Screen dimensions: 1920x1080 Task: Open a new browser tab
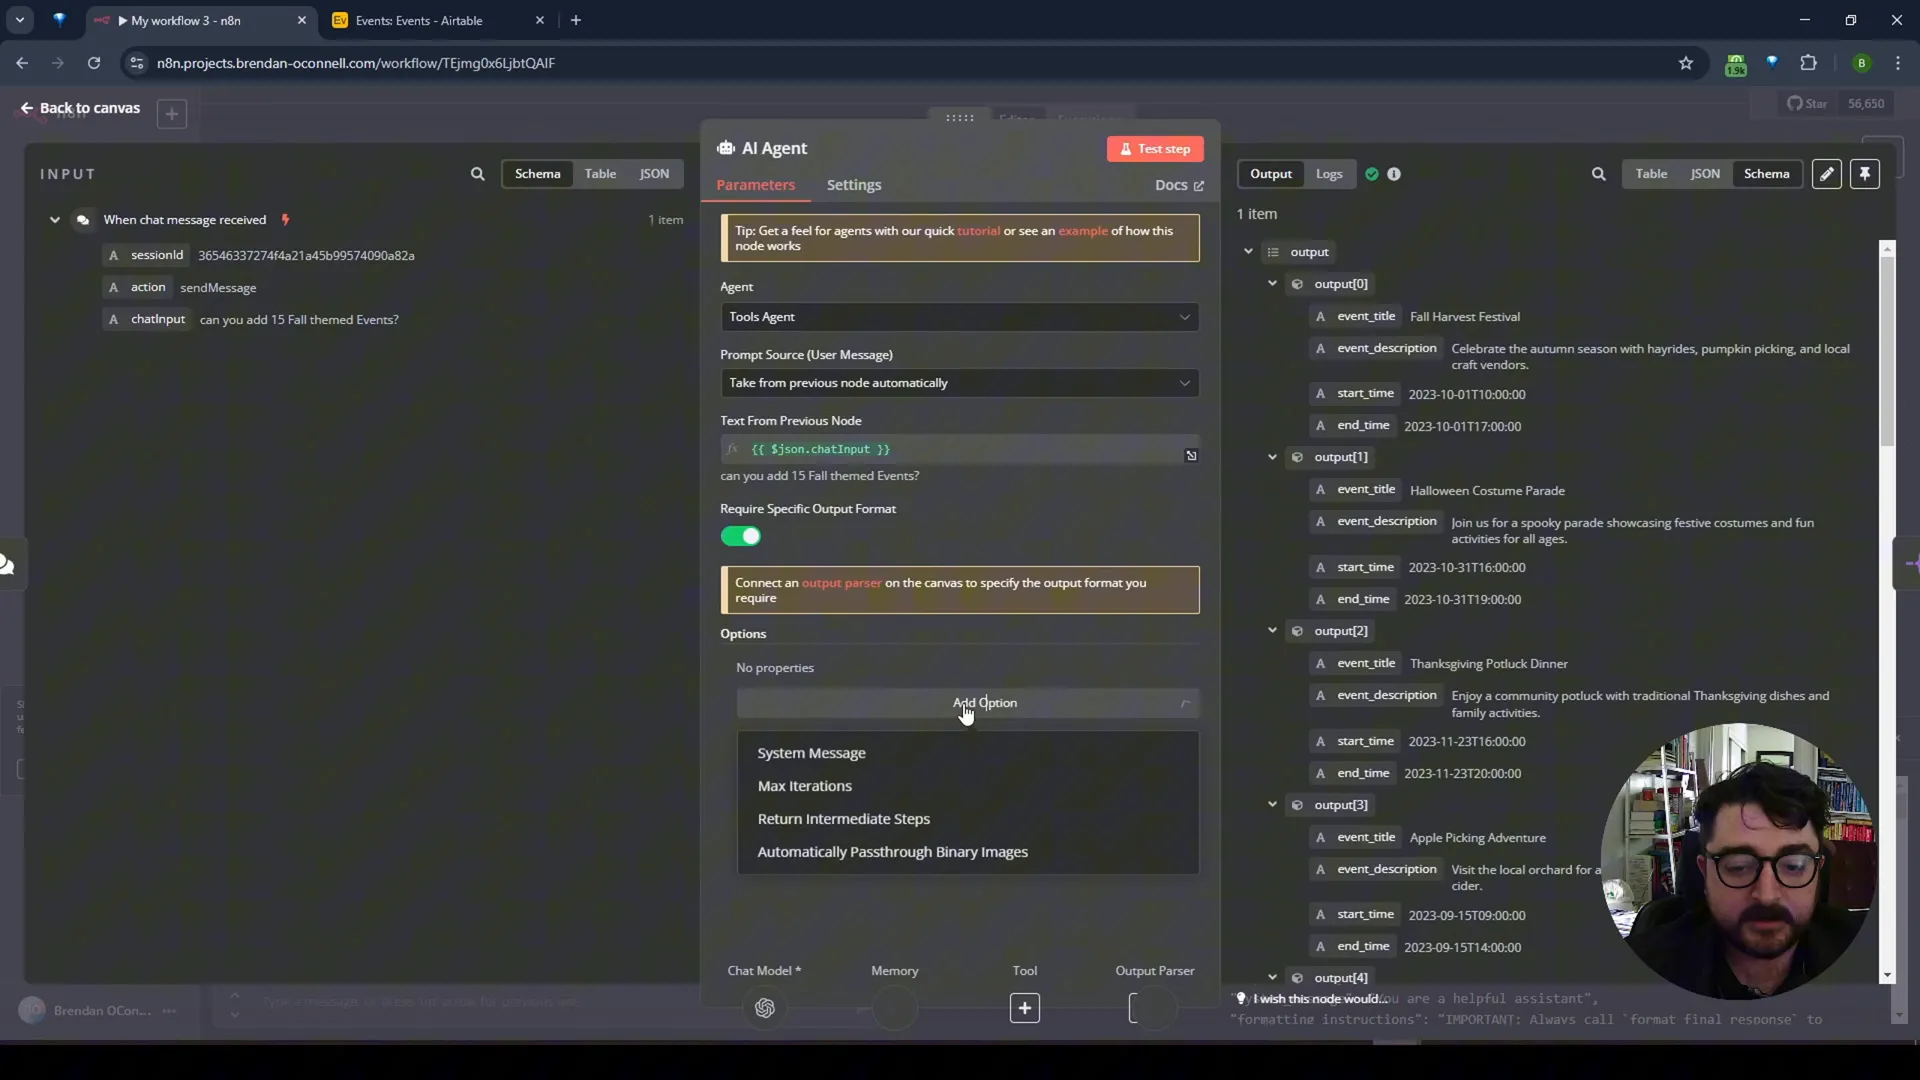576,20
